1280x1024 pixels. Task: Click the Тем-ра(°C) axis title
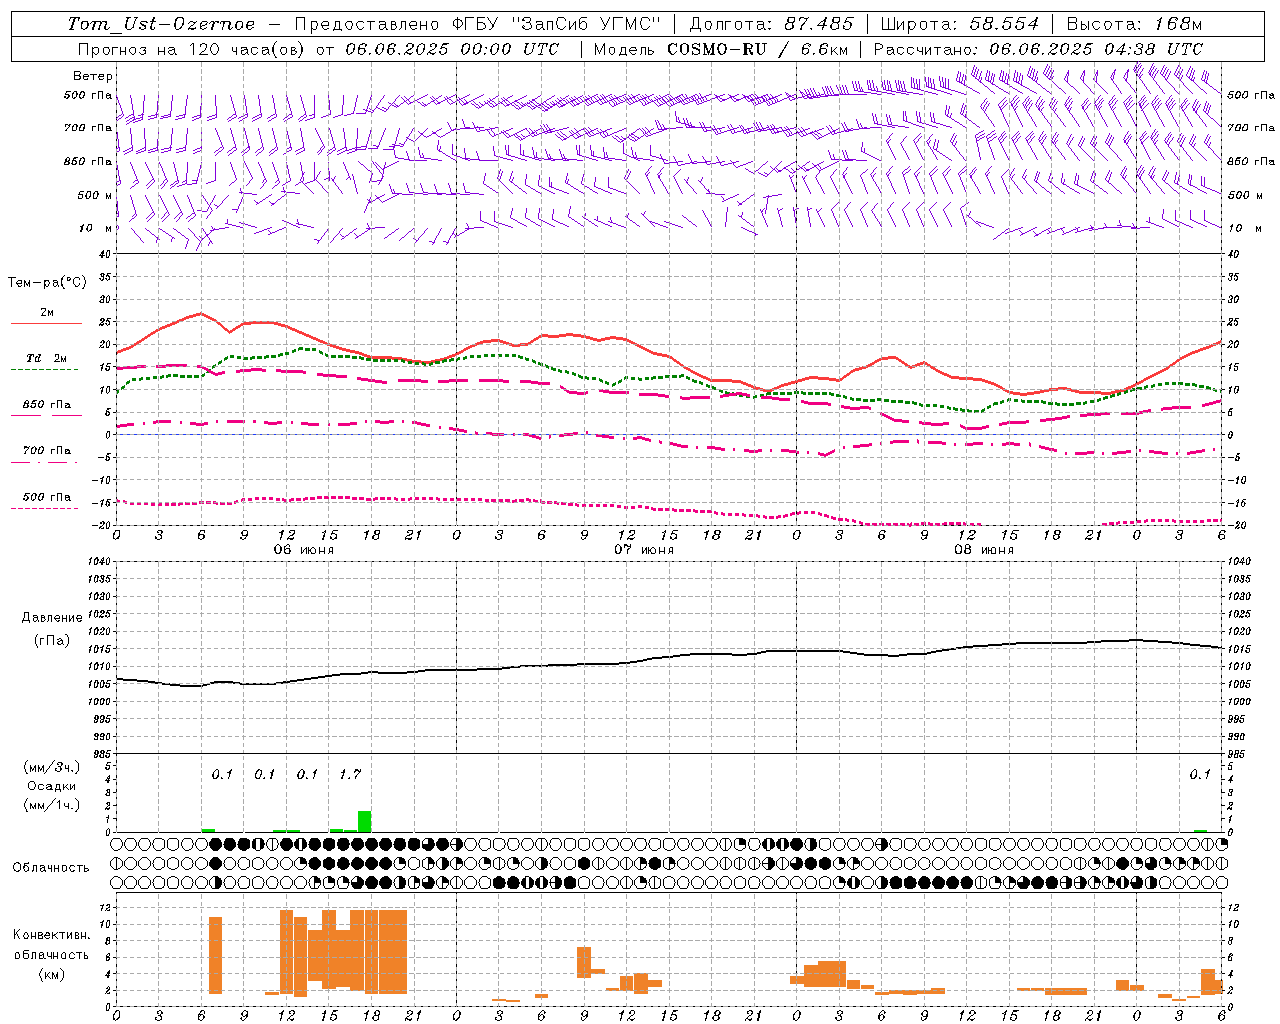coord(47,283)
